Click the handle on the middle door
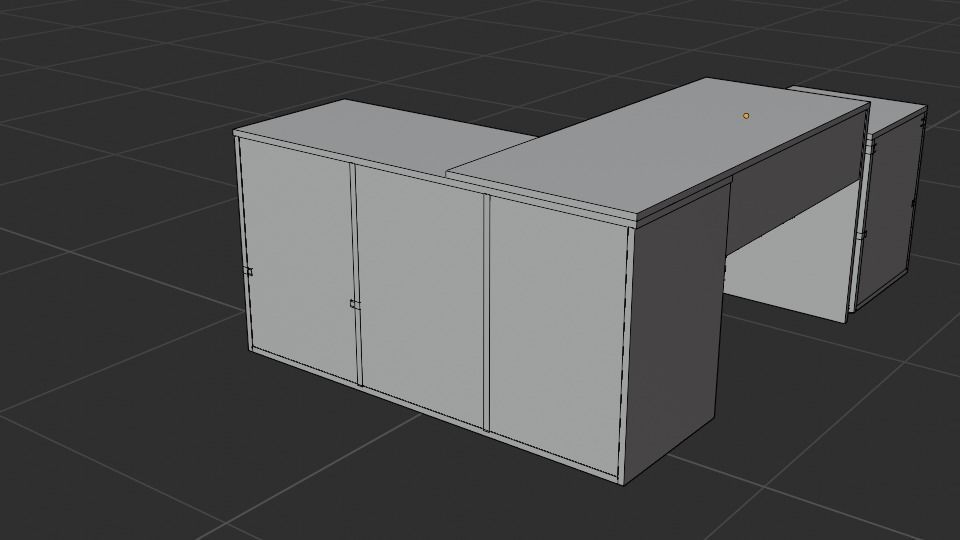The width and height of the screenshot is (960, 540). [x=355, y=304]
